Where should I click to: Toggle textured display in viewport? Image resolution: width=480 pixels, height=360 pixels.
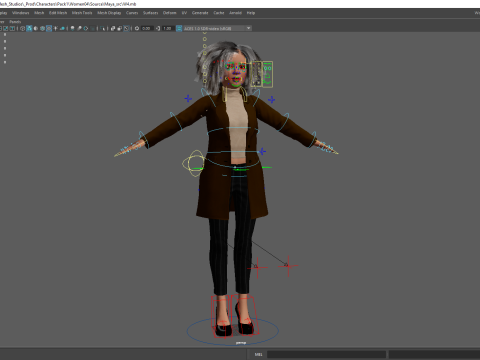[x=49, y=28]
